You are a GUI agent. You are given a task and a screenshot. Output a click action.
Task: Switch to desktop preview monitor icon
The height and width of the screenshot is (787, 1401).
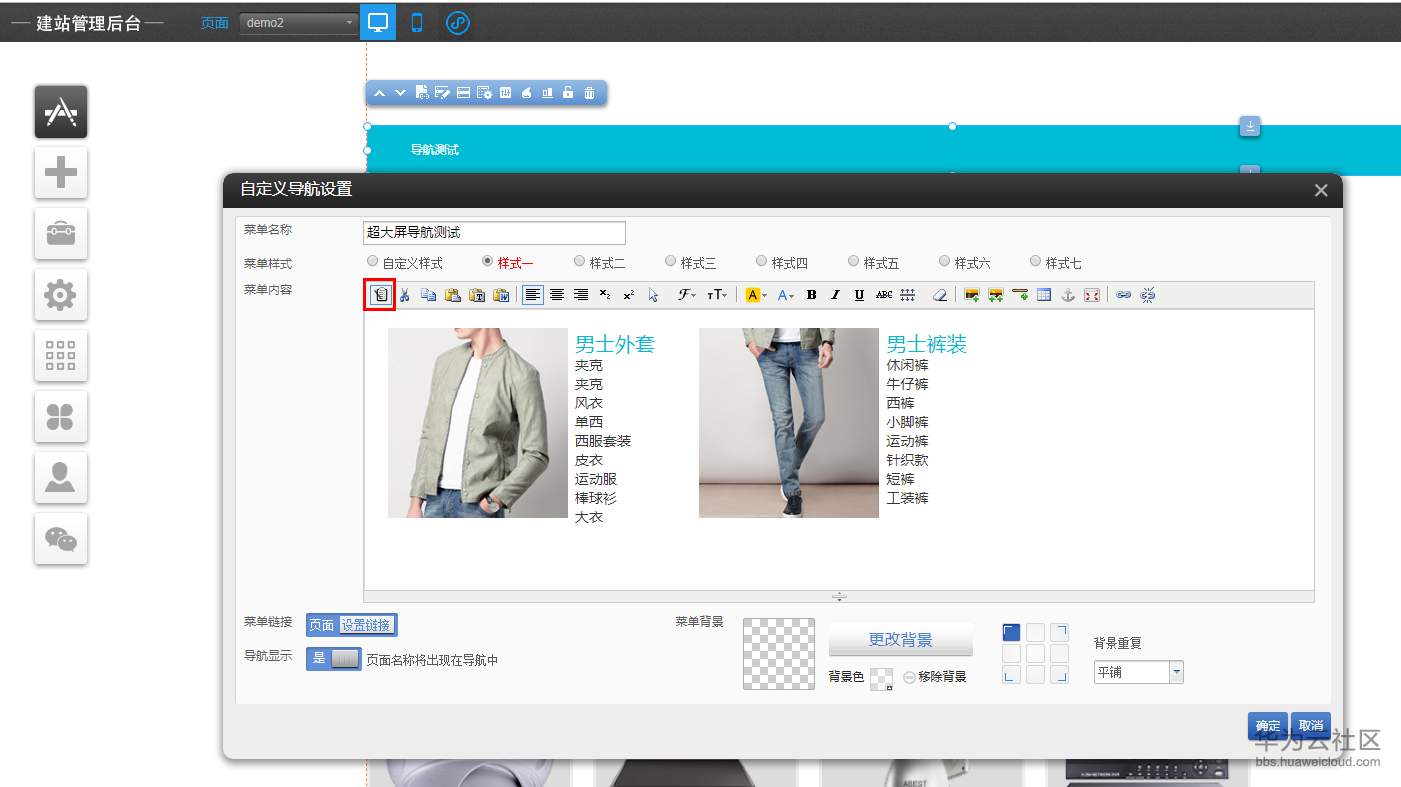click(x=378, y=22)
